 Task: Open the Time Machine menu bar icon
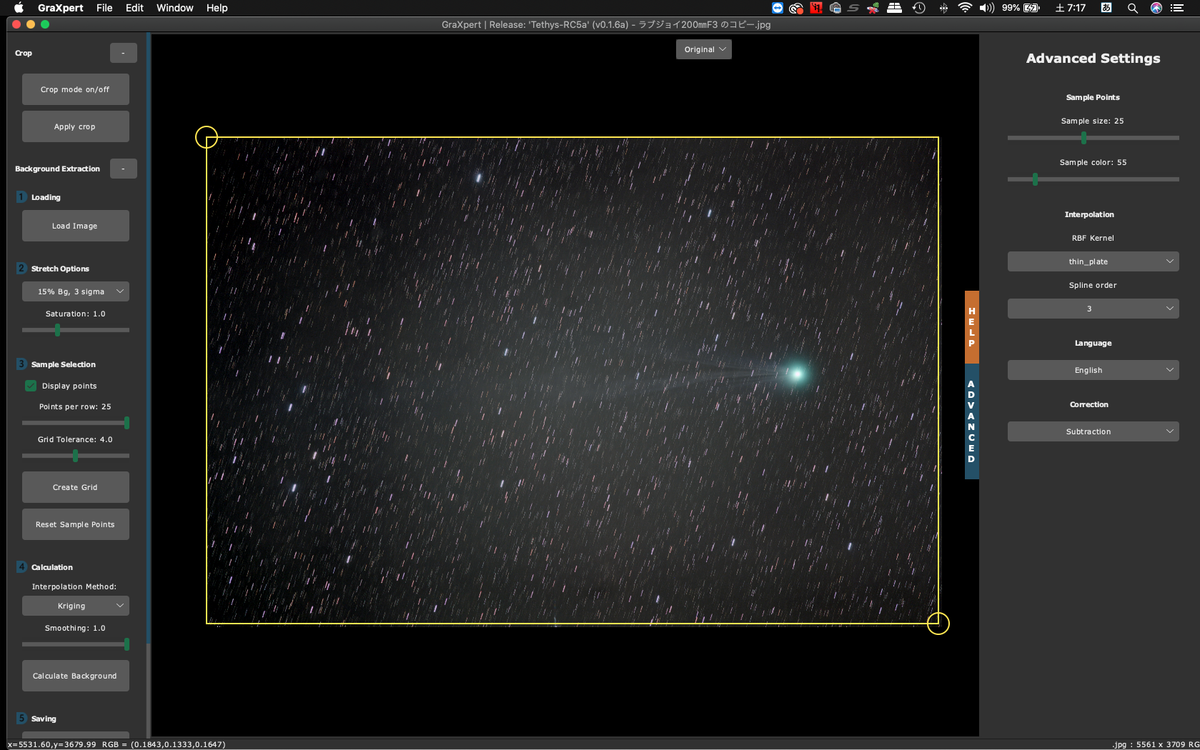pos(918,8)
